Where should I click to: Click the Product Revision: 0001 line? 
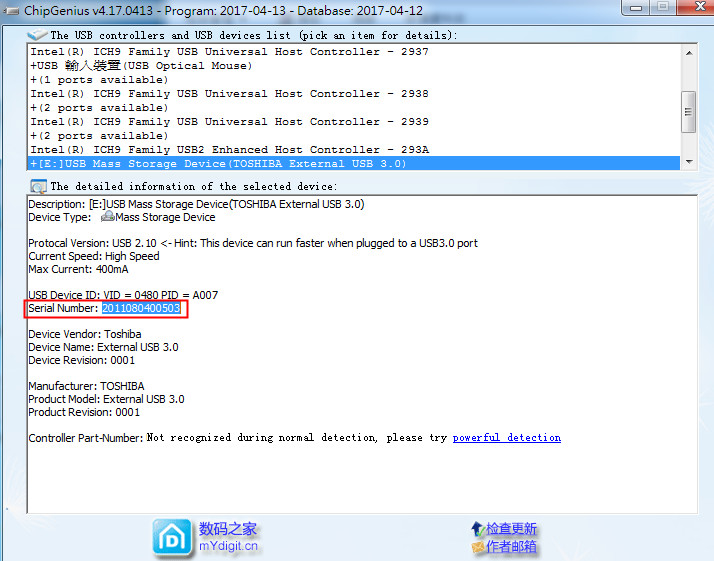[84, 412]
